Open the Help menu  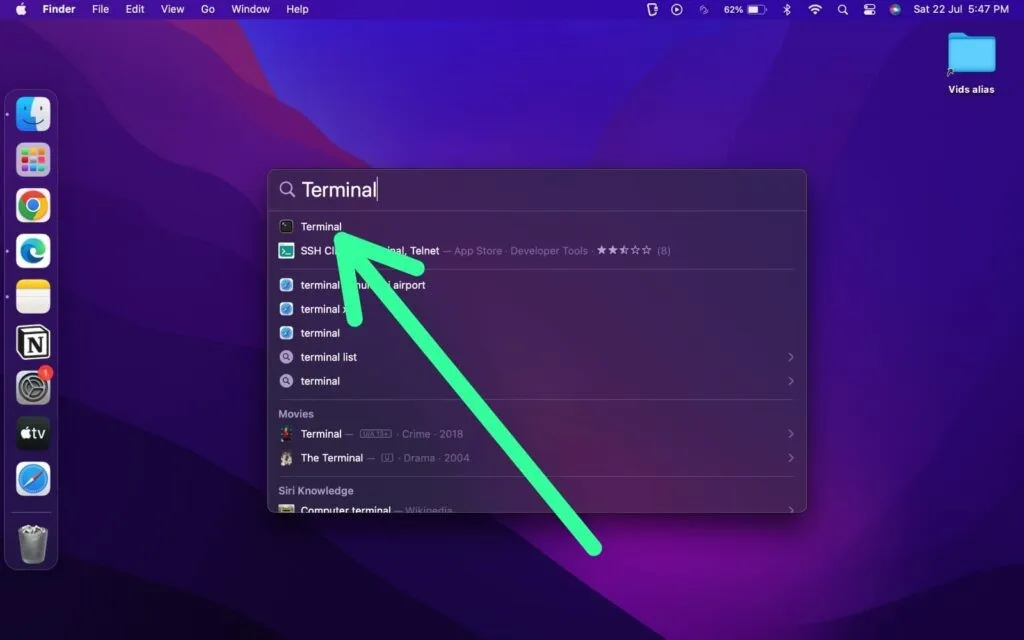pos(297,9)
